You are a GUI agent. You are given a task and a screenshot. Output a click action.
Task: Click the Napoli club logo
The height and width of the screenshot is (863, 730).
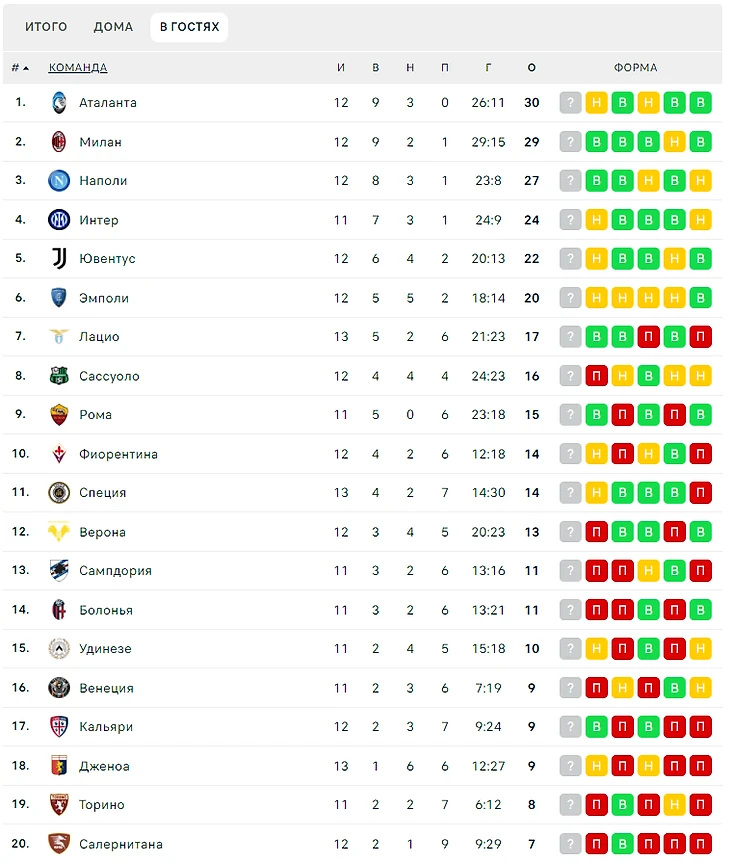(x=59, y=181)
